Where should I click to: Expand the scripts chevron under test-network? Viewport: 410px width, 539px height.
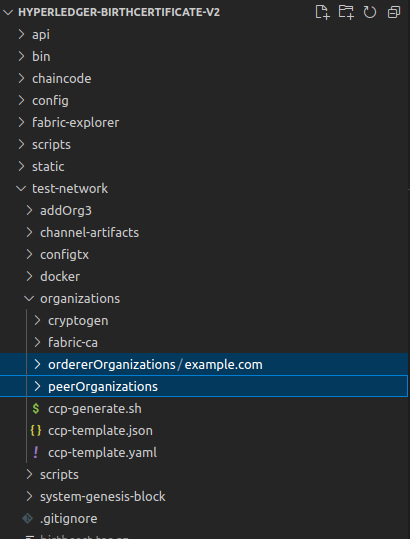click(30, 474)
